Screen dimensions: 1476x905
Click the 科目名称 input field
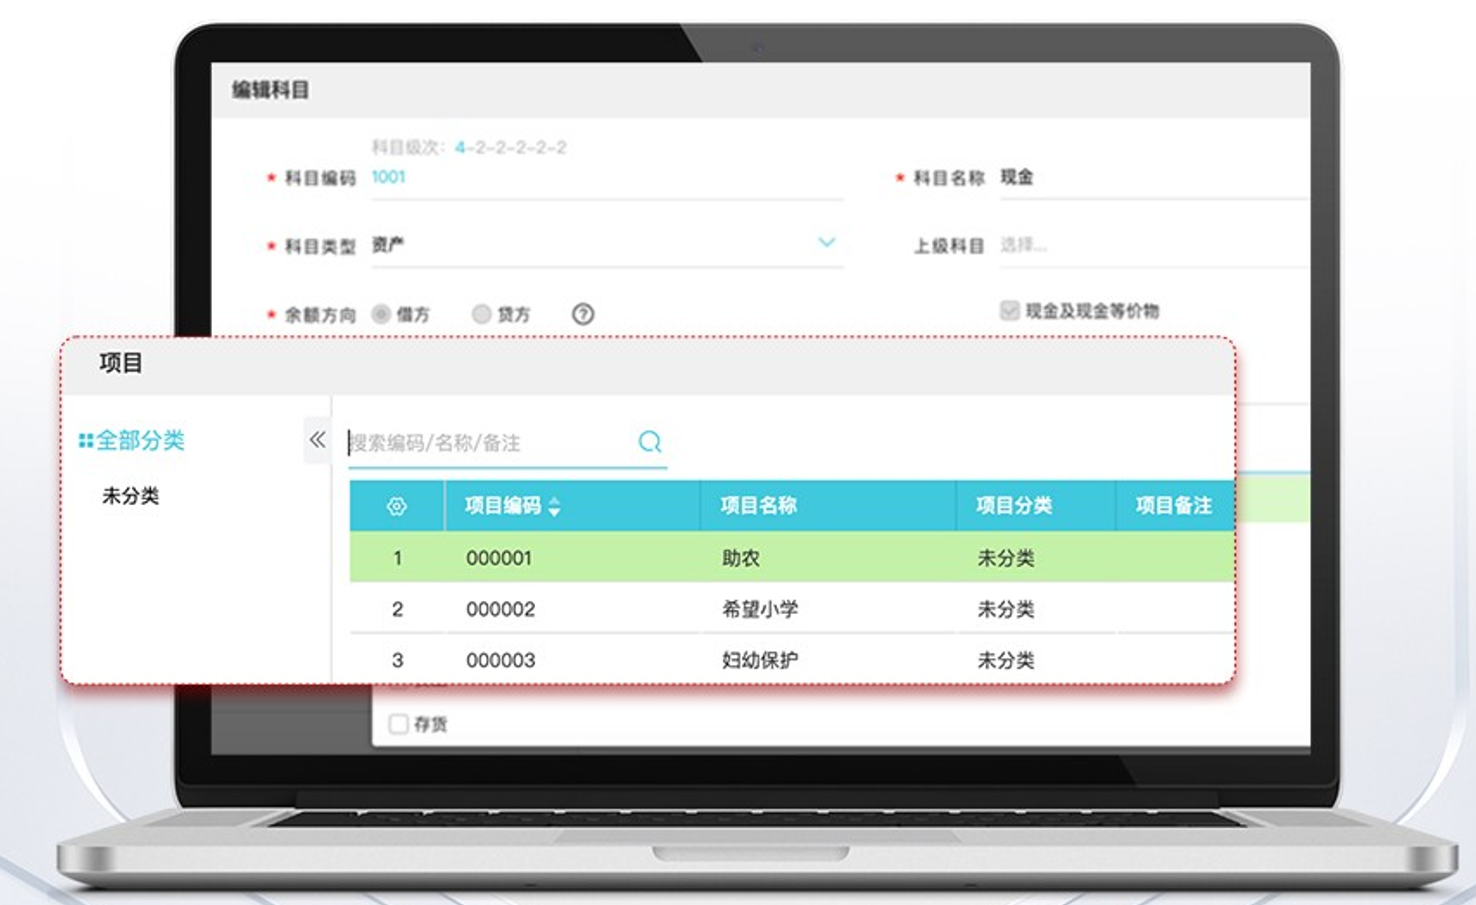point(1150,177)
